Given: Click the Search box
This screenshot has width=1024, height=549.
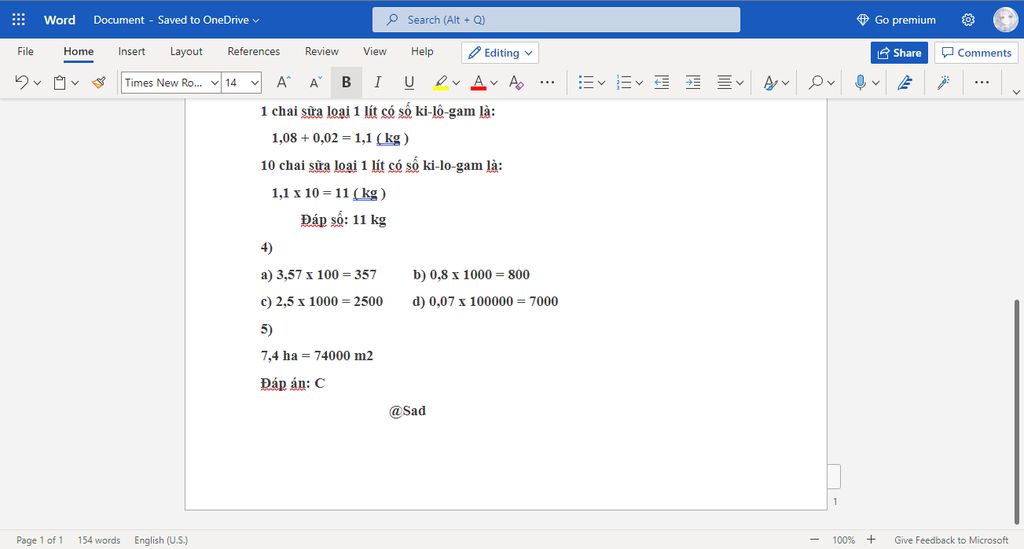Looking at the screenshot, I should tap(556, 20).
